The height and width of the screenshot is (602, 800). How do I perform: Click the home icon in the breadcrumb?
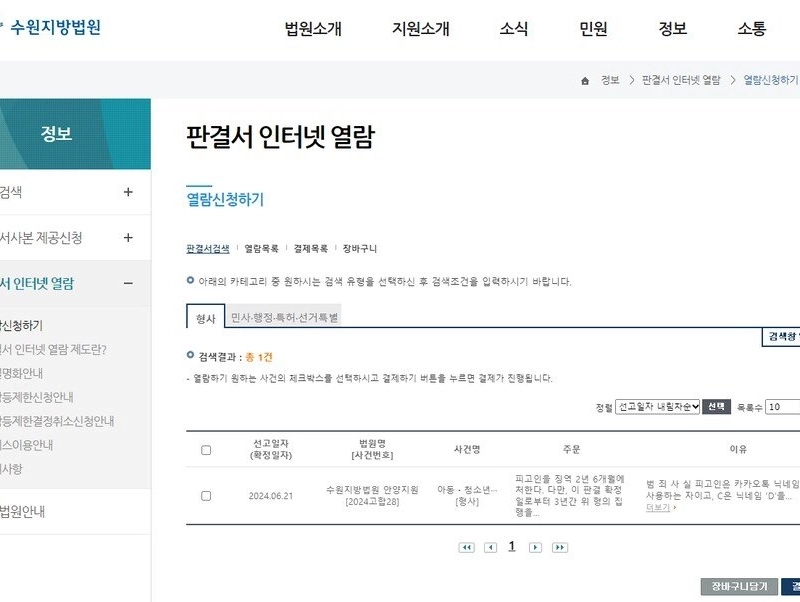pyautogui.click(x=585, y=80)
